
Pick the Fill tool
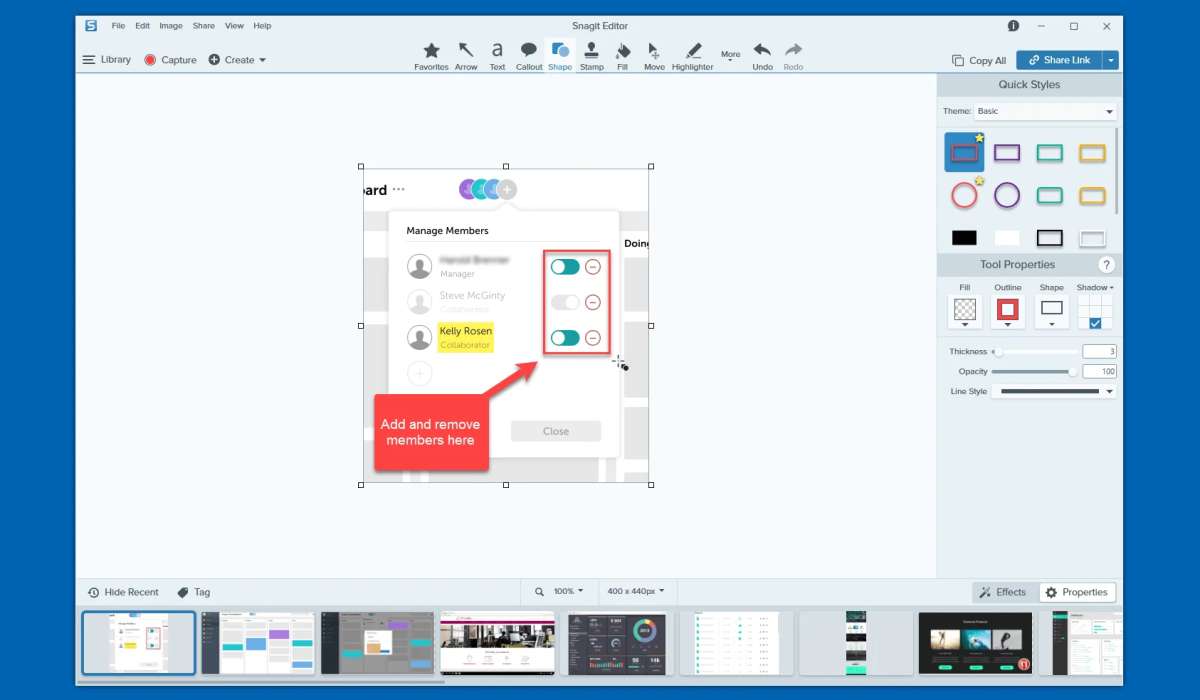click(622, 55)
